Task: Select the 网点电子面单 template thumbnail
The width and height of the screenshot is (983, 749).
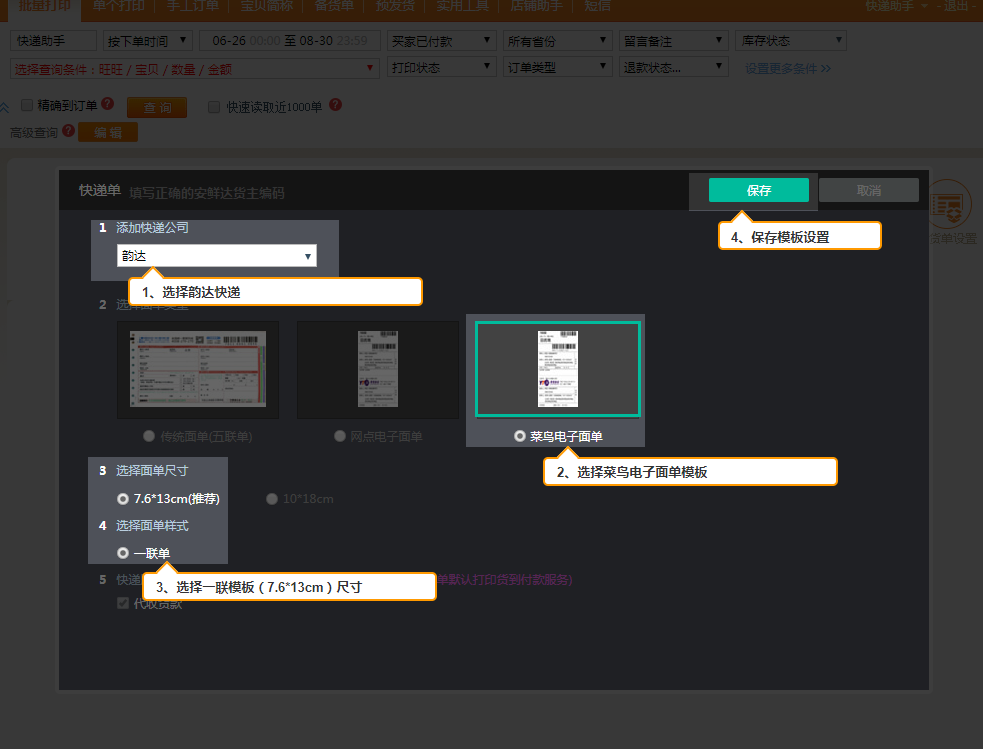Action: coord(378,369)
